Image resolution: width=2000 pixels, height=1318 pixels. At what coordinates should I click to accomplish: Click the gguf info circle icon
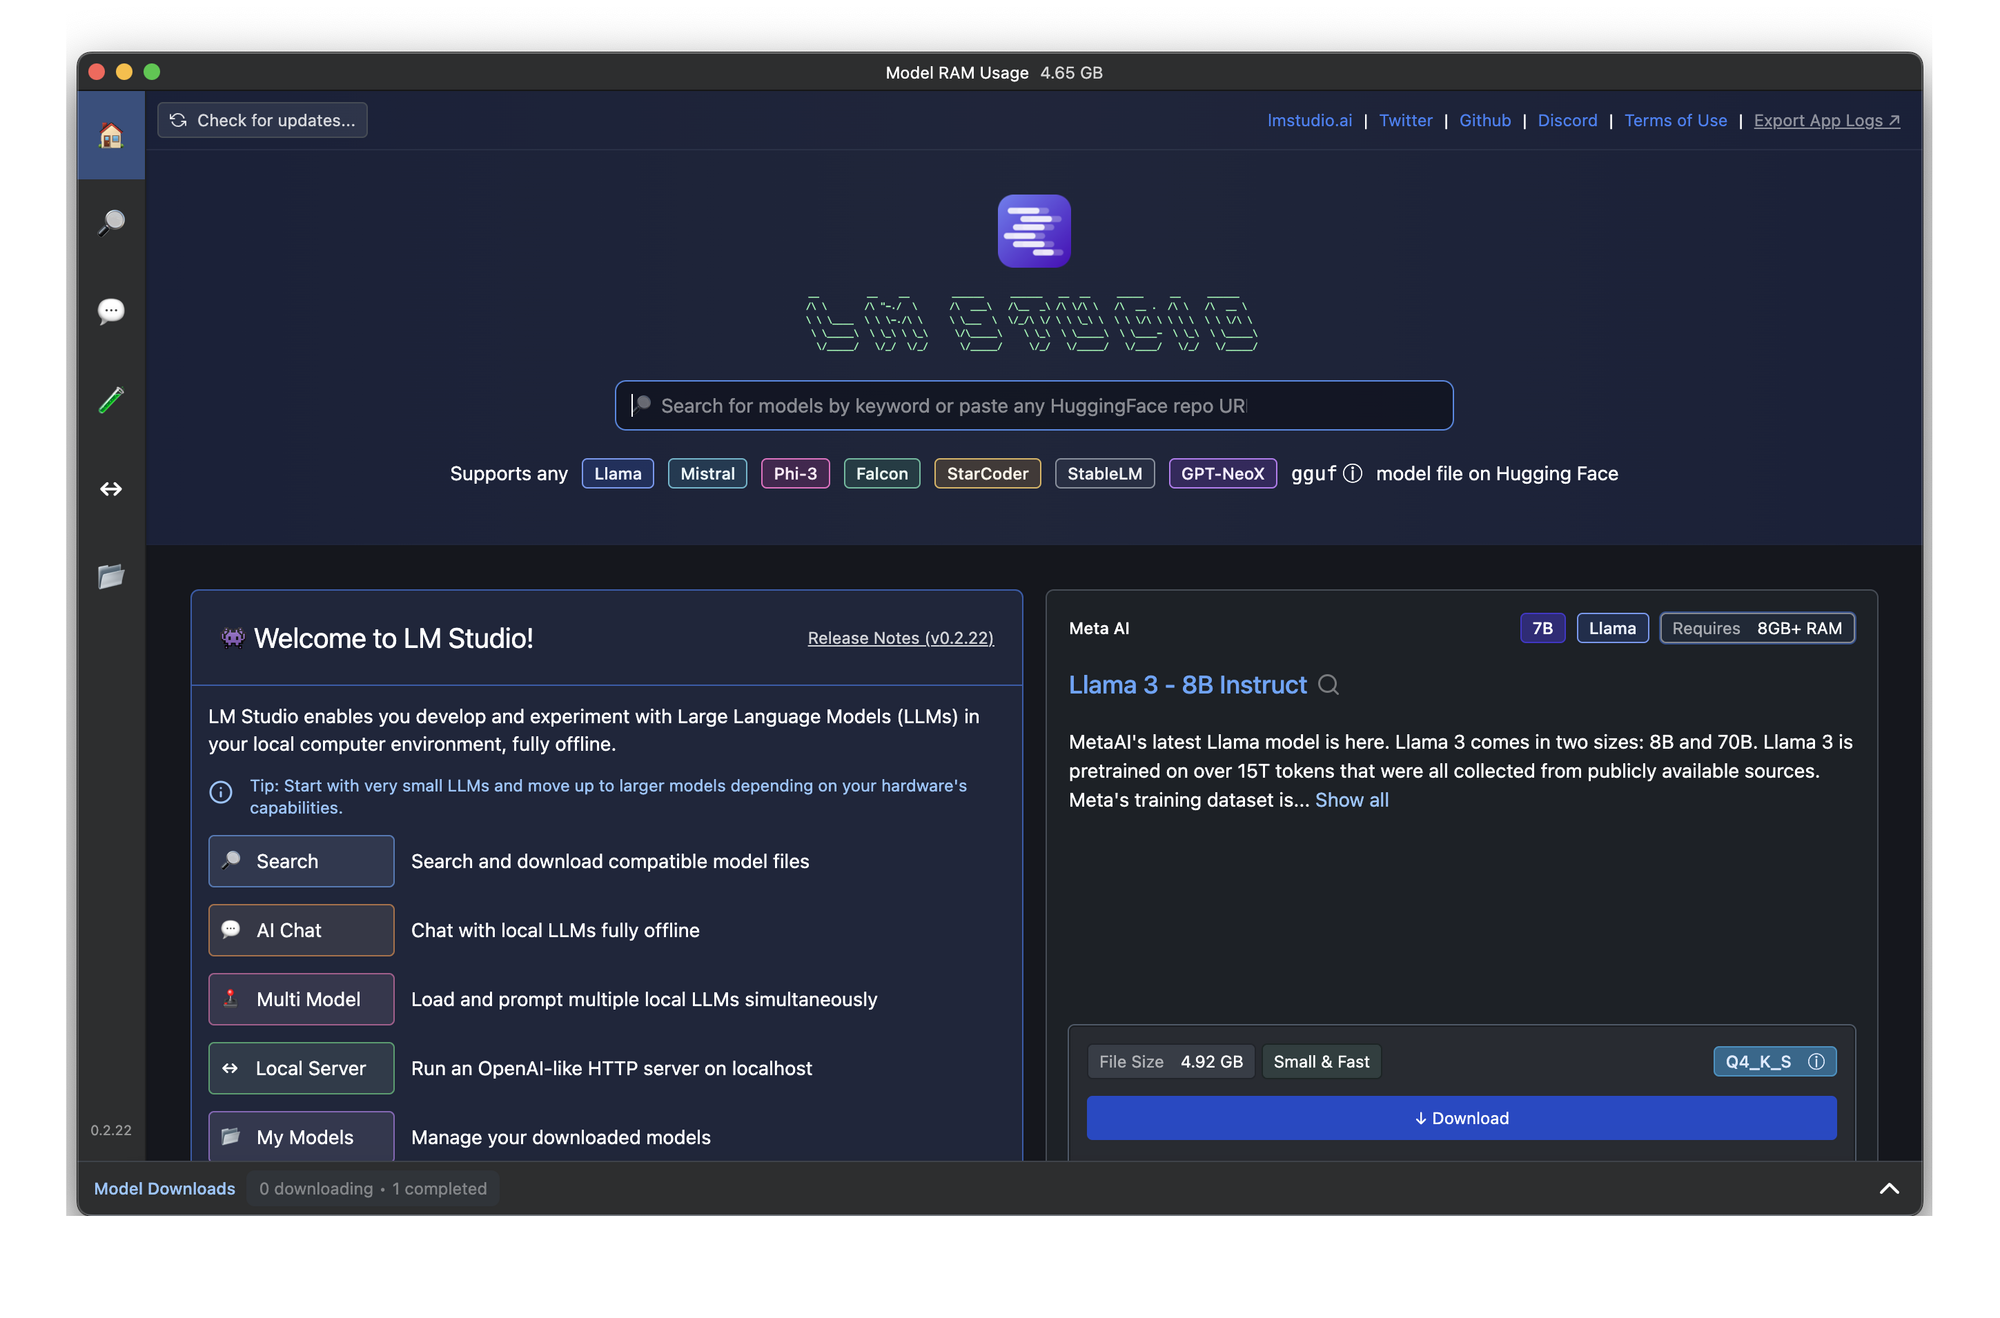pos(1352,474)
